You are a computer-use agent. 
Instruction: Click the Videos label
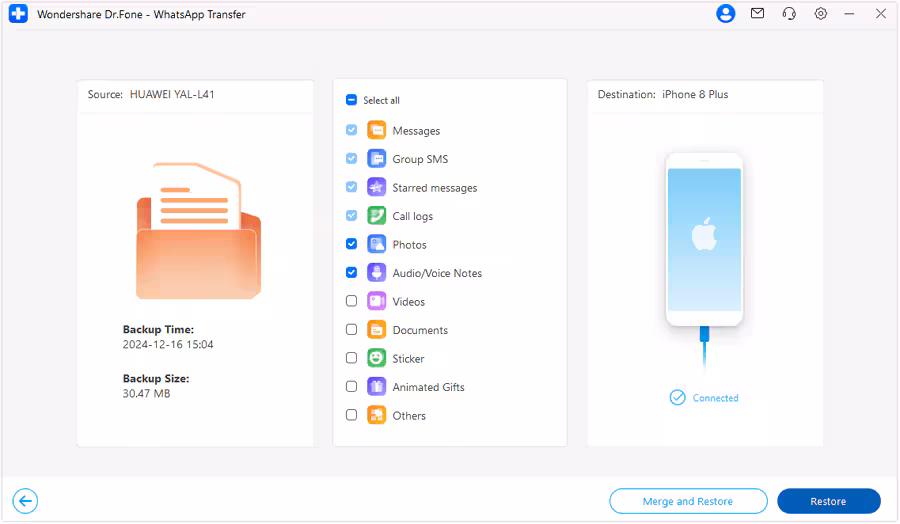tap(409, 301)
